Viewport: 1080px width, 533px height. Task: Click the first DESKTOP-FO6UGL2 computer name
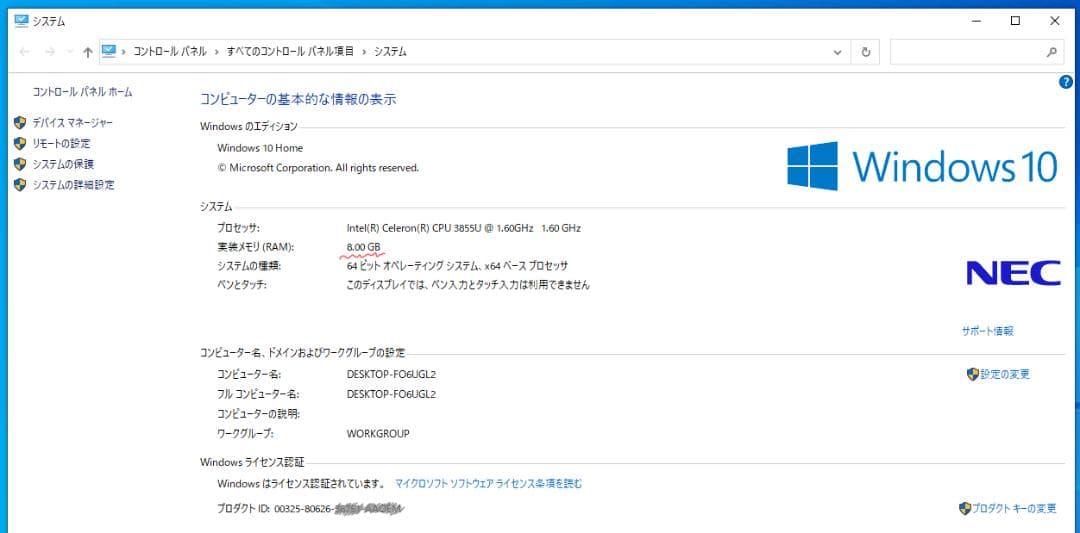[x=391, y=375]
